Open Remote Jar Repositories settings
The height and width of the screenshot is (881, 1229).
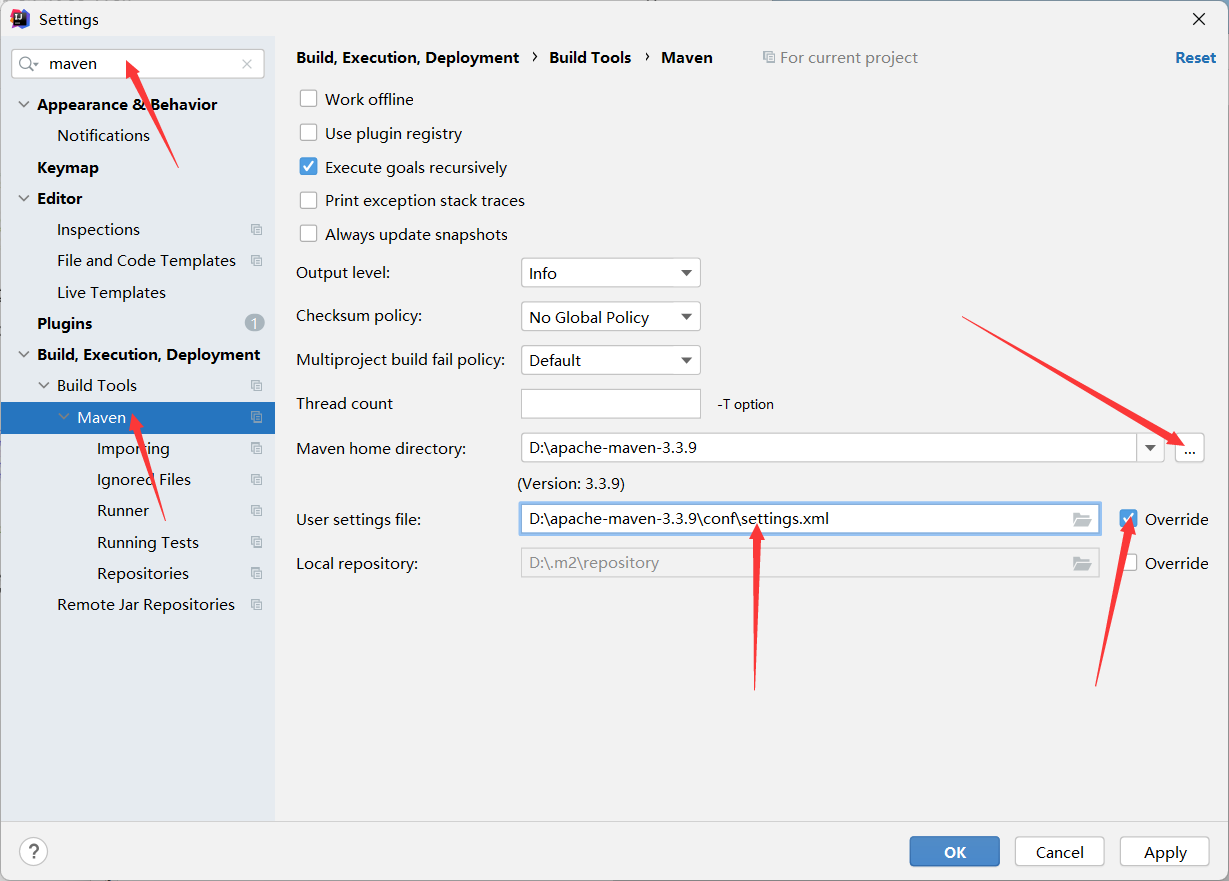(146, 604)
